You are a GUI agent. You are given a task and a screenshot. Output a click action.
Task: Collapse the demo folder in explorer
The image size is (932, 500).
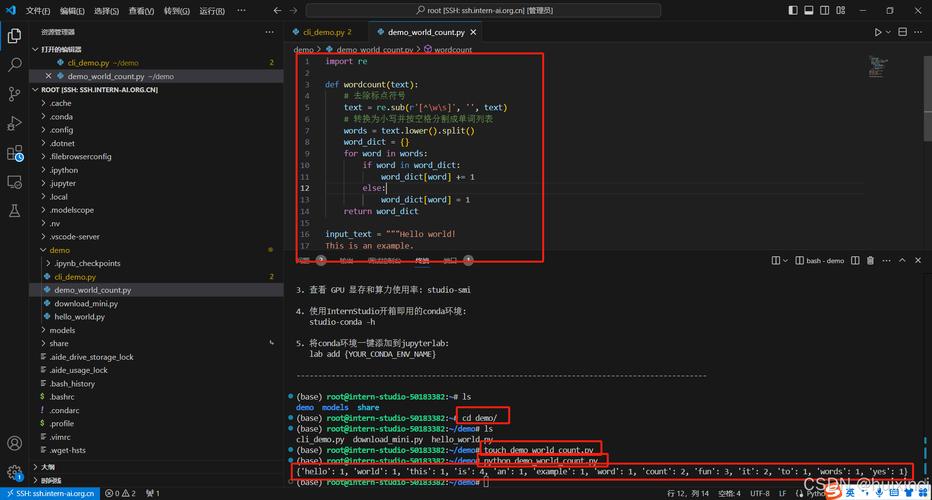[x=58, y=250]
